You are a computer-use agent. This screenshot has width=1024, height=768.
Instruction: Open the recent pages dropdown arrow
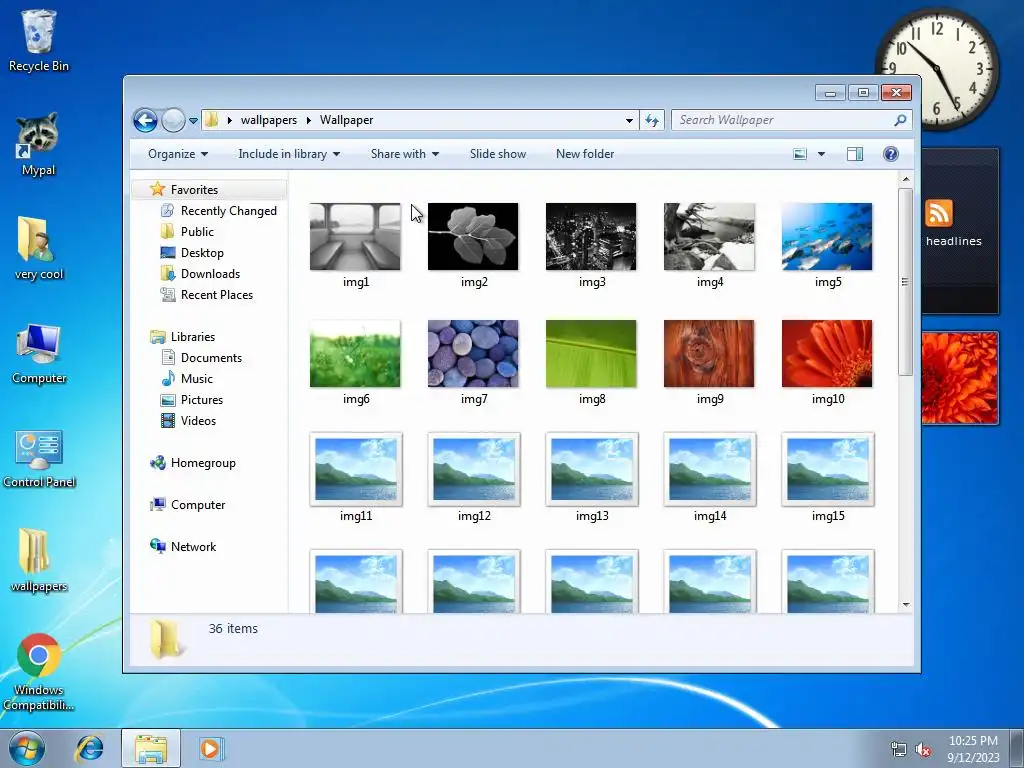(x=193, y=121)
